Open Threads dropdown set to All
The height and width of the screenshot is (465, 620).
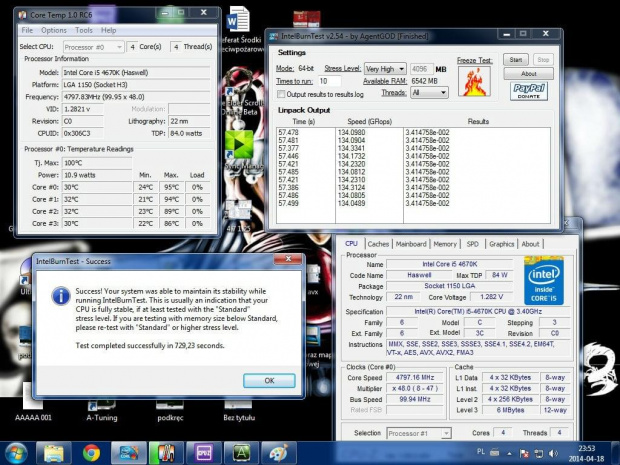(x=429, y=93)
